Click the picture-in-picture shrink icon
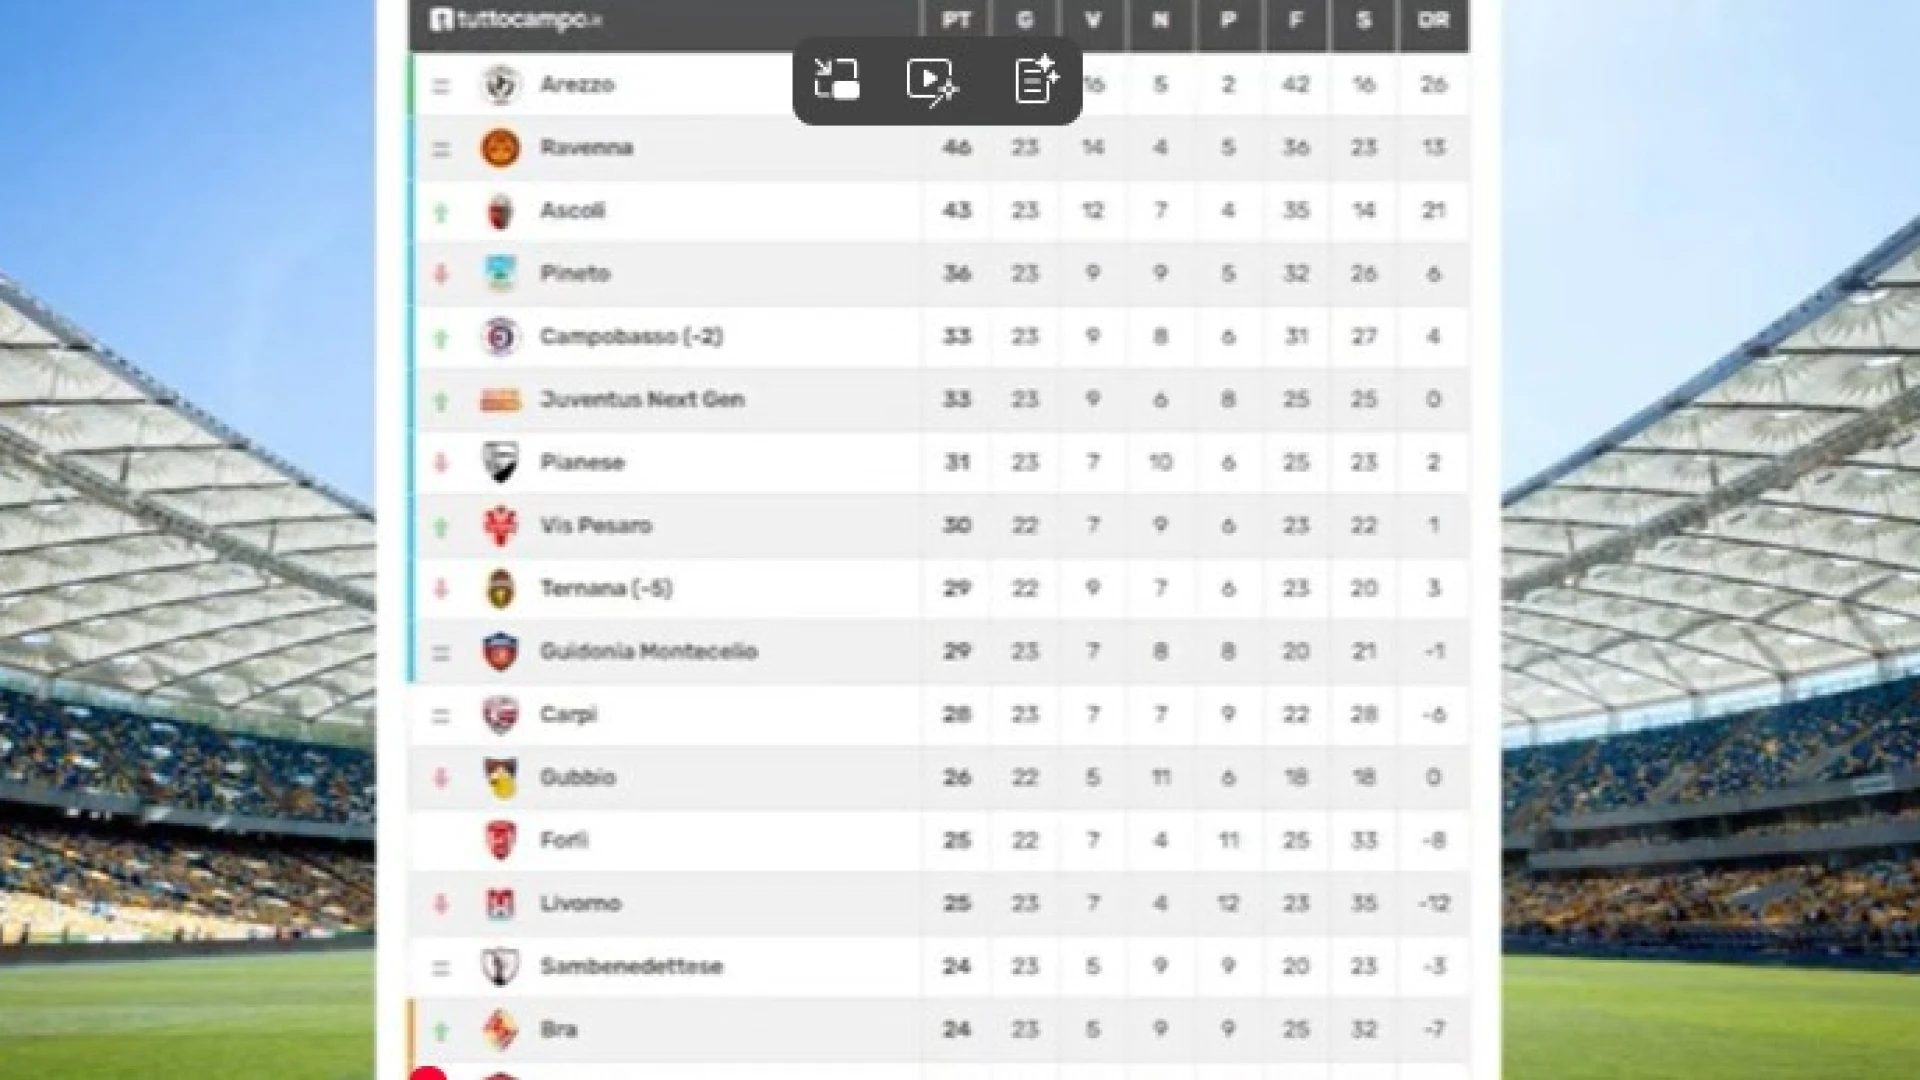Image resolution: width=1920 pixels, height=1080 pixels. point(836,80)
